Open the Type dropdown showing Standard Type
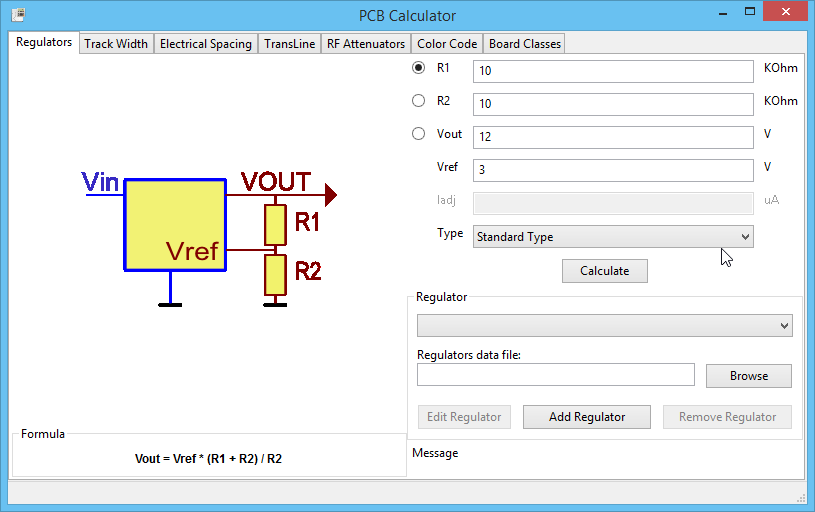Screen dimensions: 815x512 613,237
